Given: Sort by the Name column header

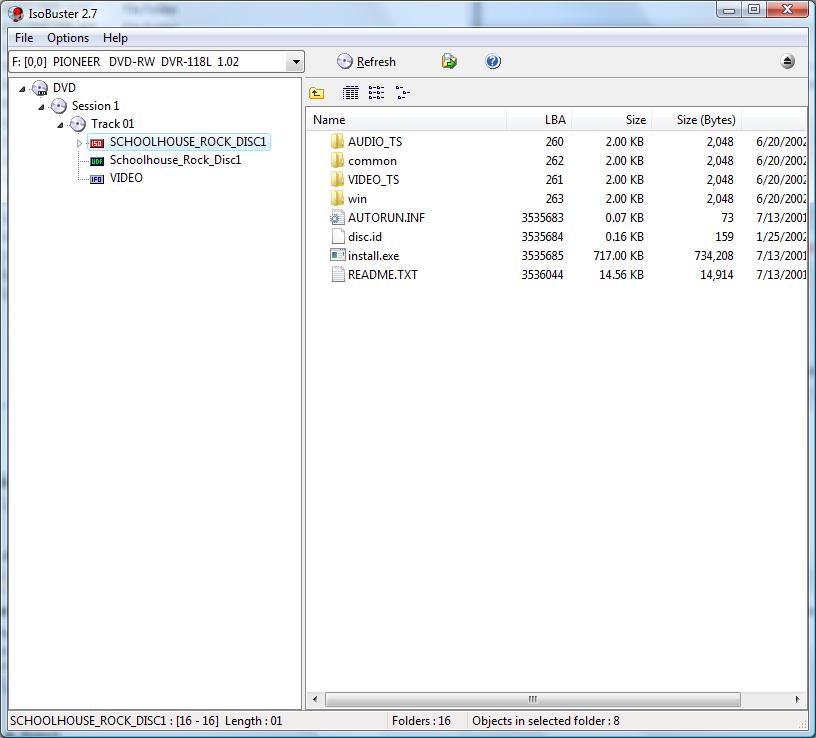Looking at the screenshot, I should pyautogui.click(x=406, y=120).
